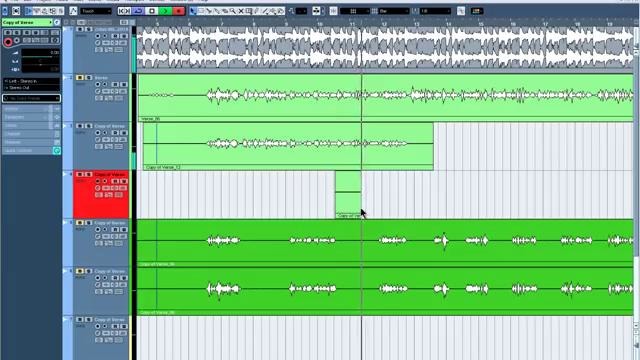Expand arrow on track 2 row
640x360 pixels.
[x=64, y=78]
